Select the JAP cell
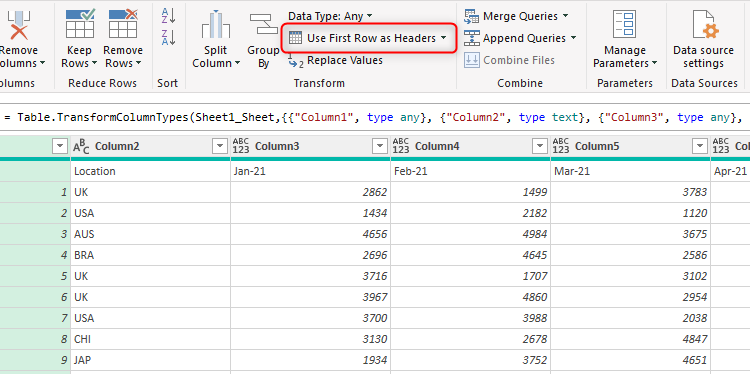 [x=150, y=360]
